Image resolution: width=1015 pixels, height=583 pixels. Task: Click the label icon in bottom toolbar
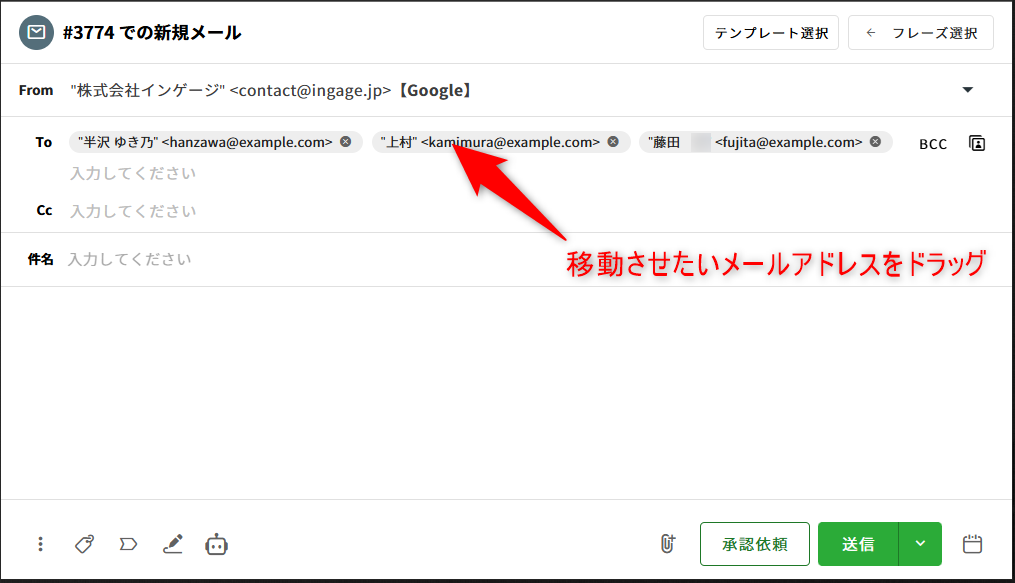[x=128, y=544]
